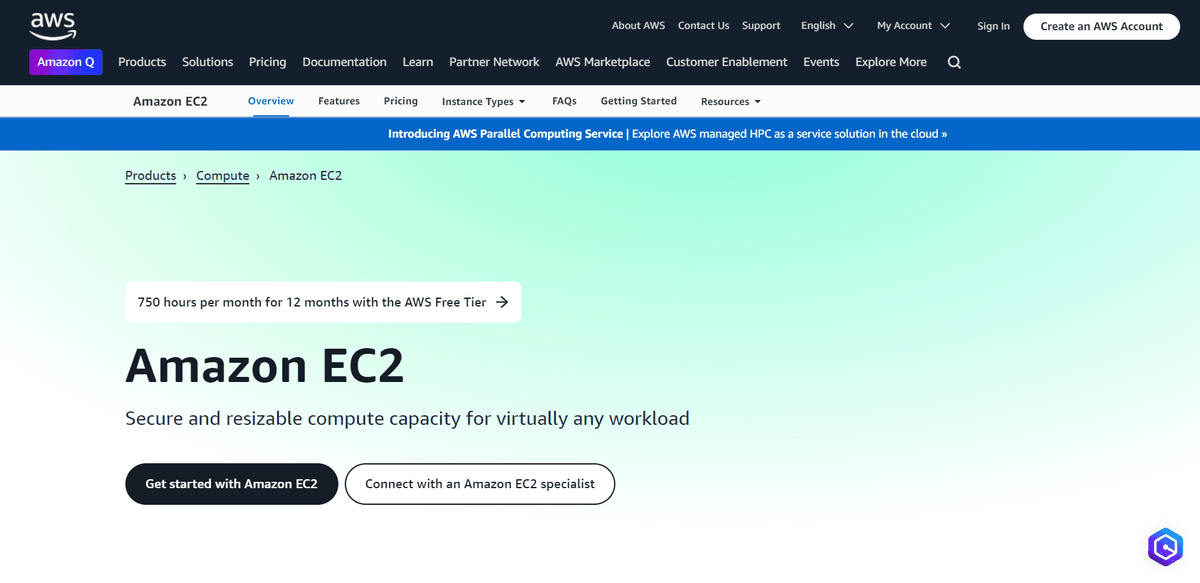
Task: Click Create an AWS Account
Action: (x=1101, y=26)
